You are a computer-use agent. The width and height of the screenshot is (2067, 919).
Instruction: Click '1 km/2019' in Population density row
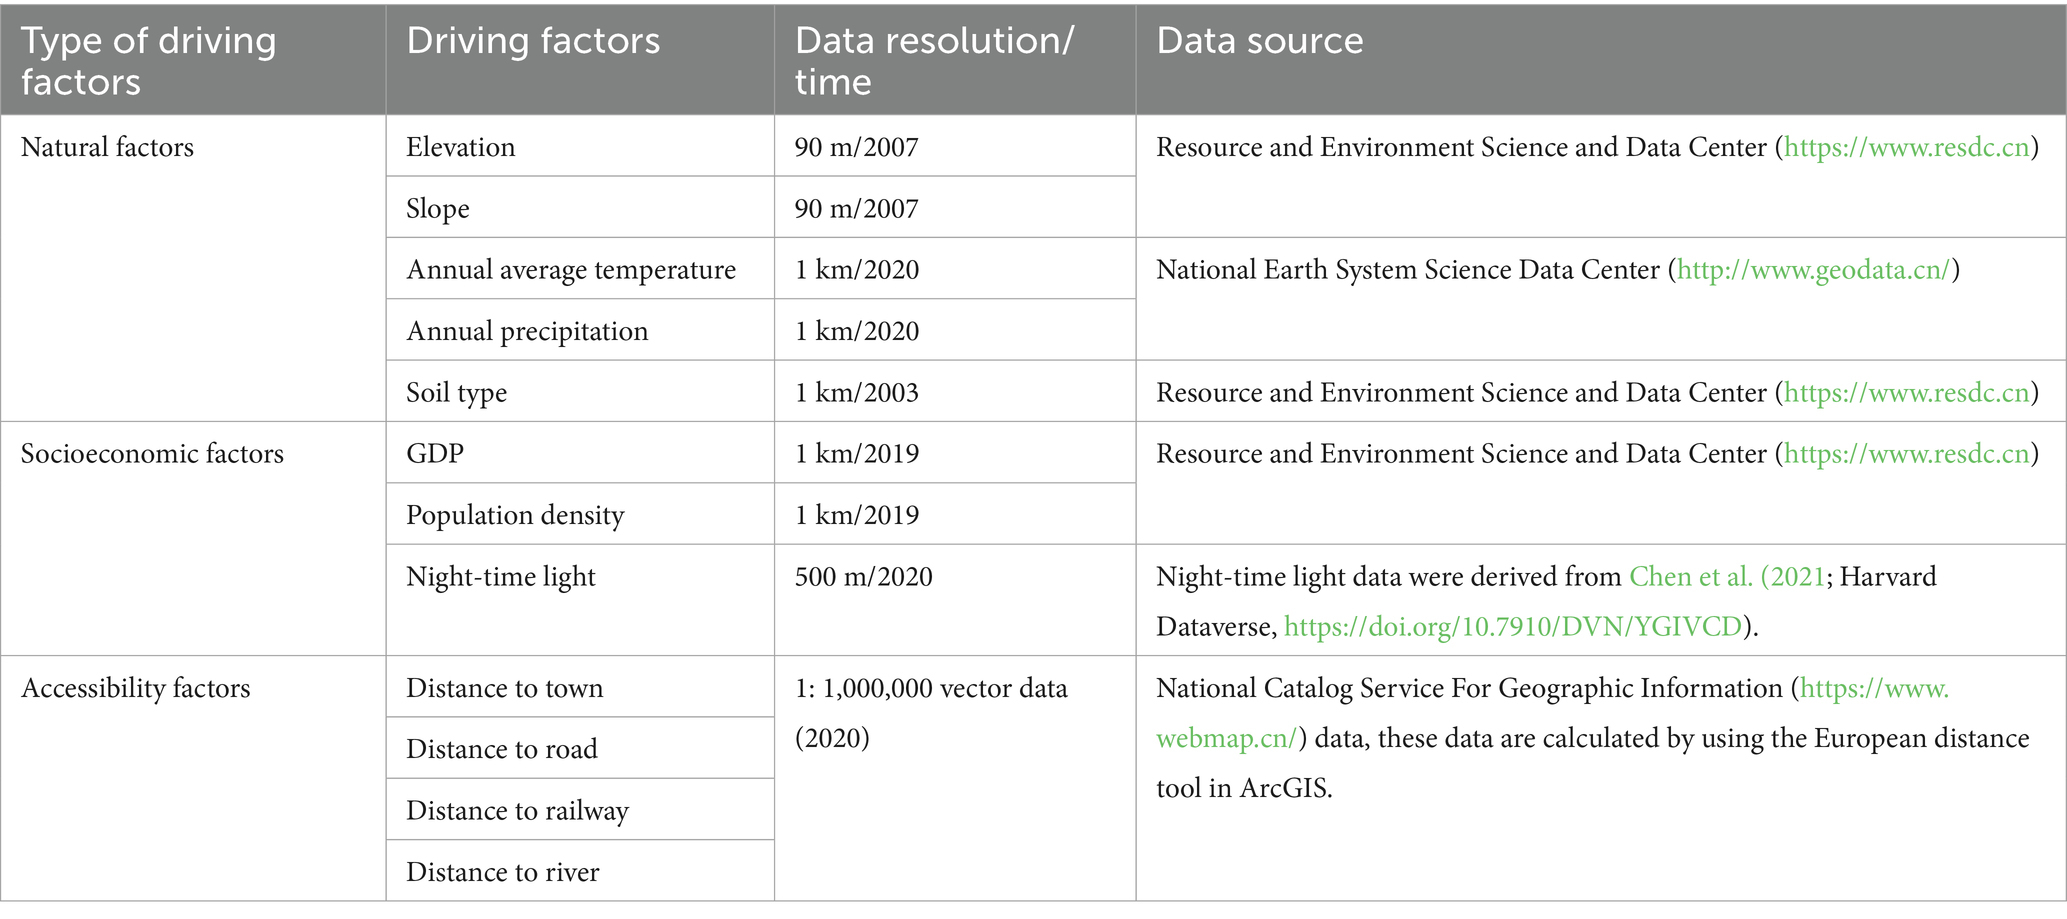(856, 515)
